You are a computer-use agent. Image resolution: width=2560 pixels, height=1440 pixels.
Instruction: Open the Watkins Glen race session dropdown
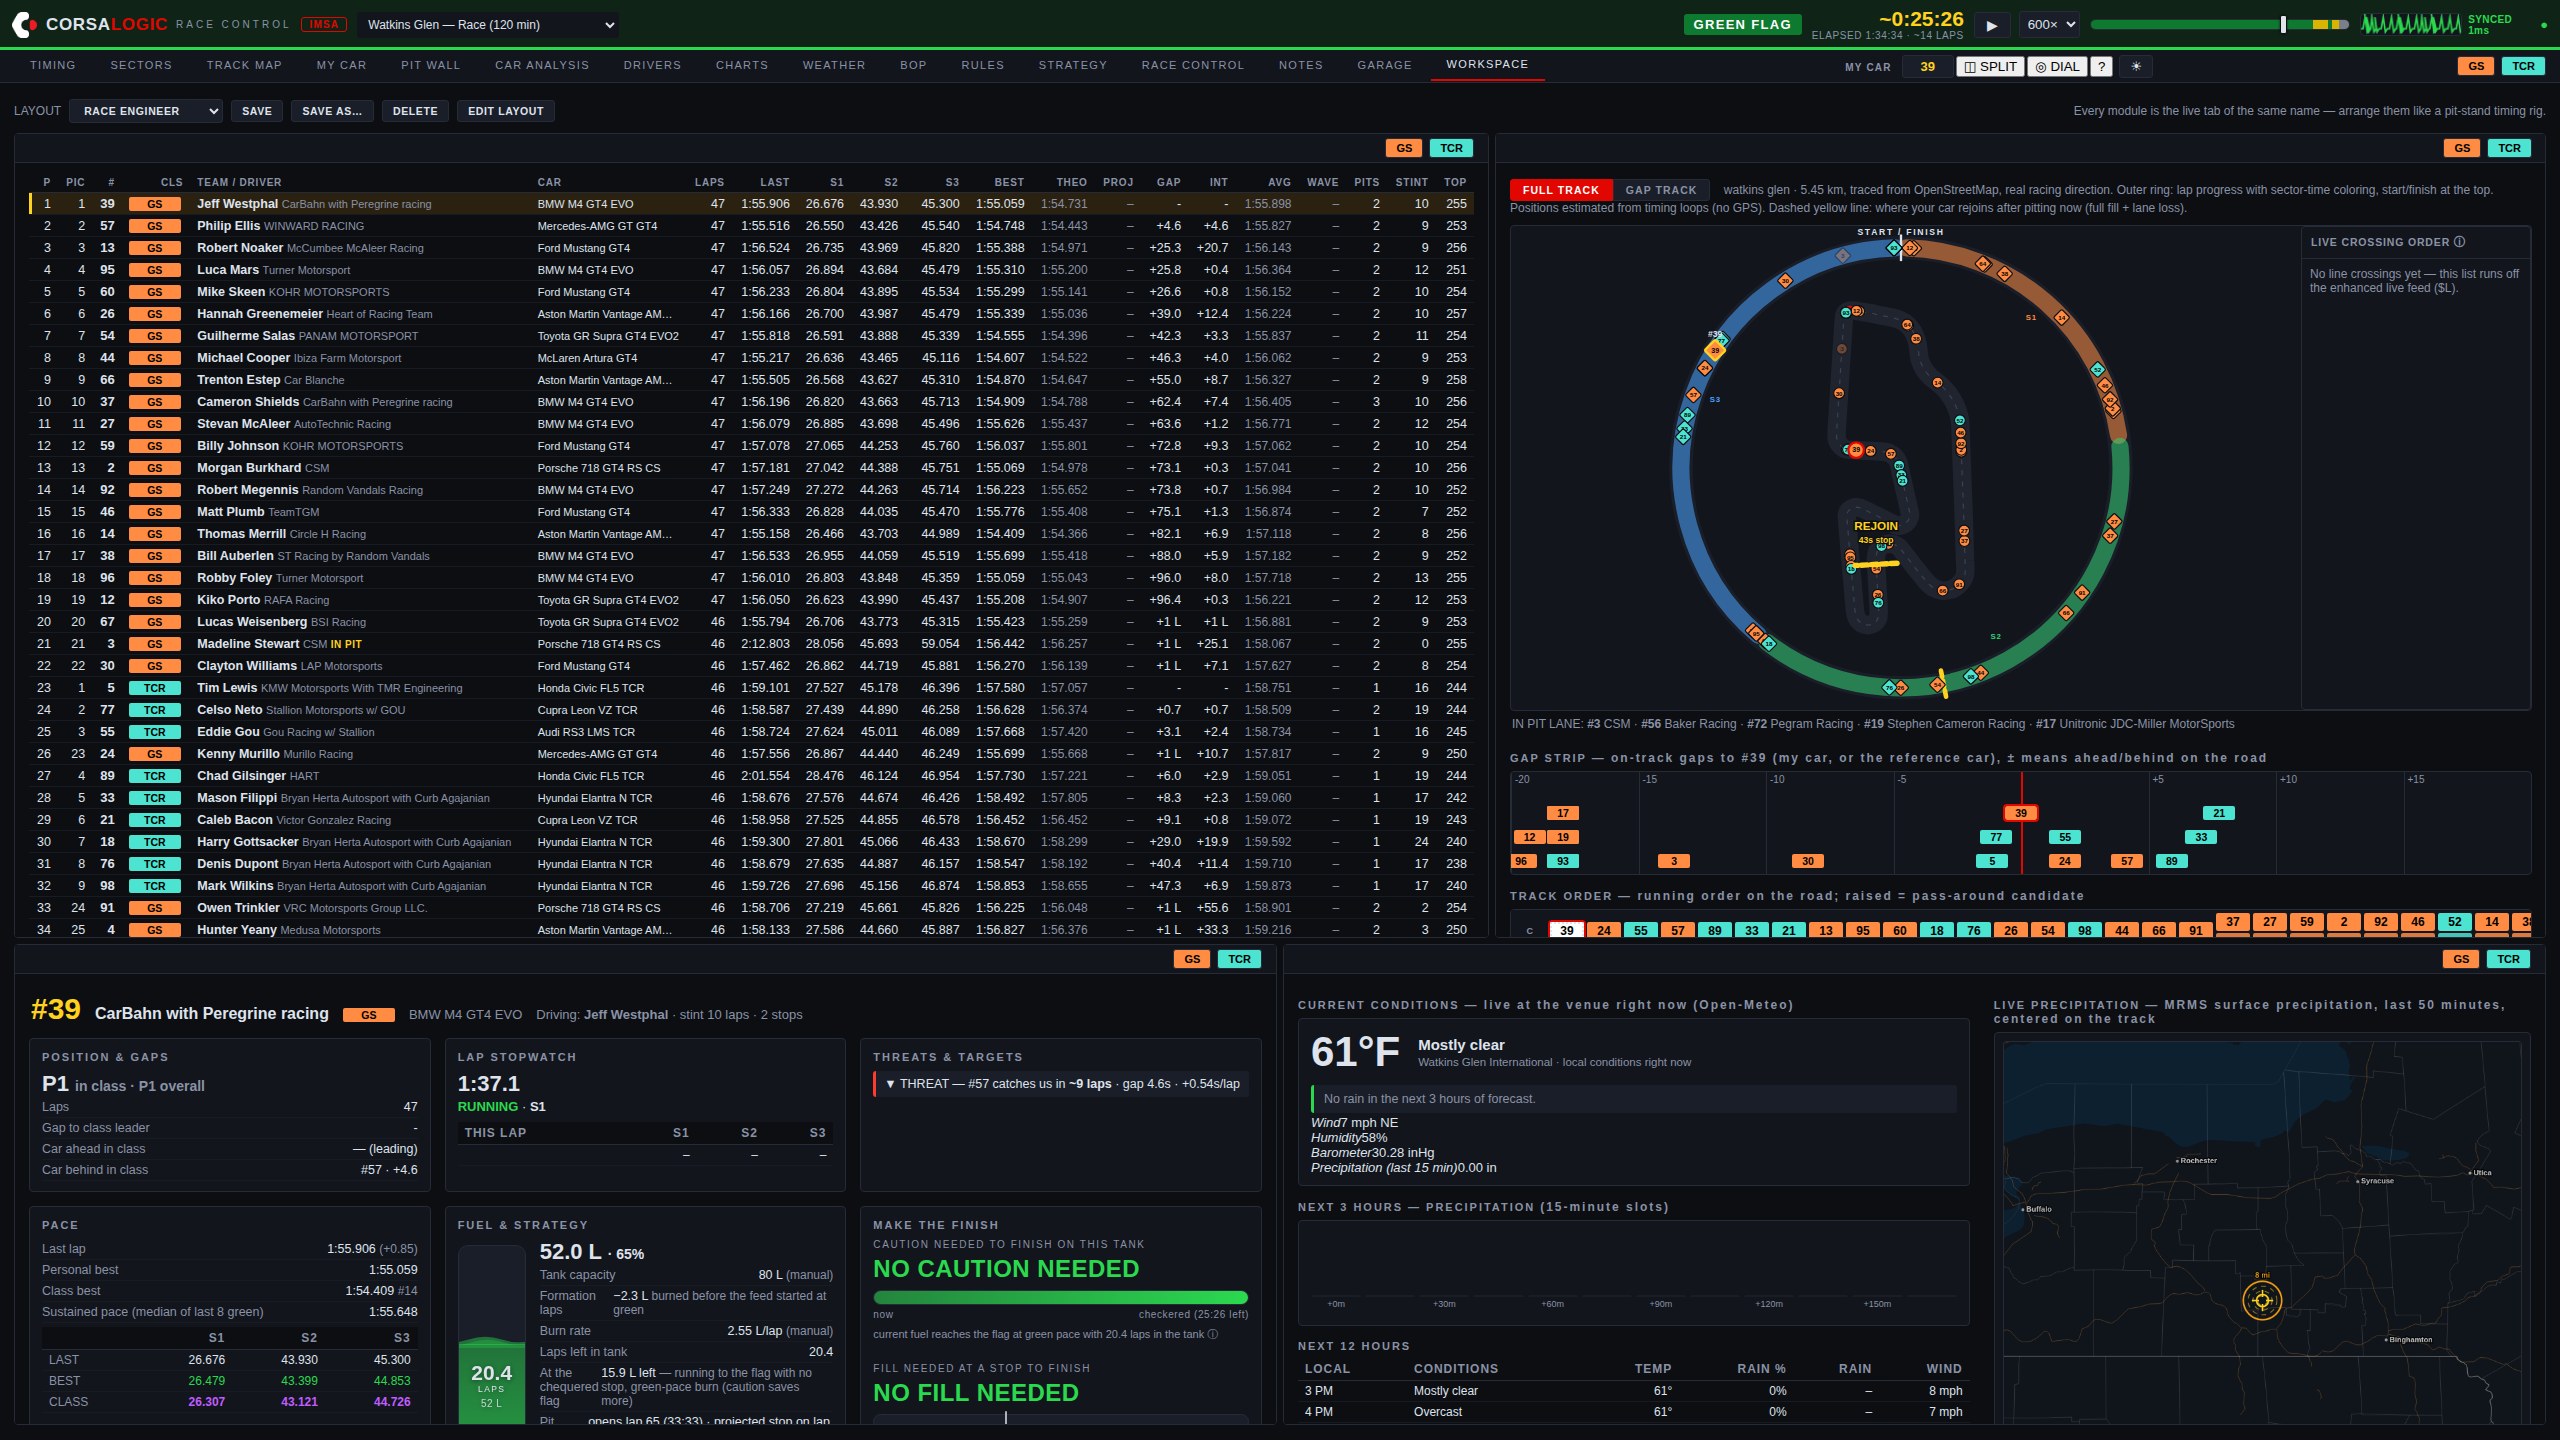pyautogui.click(x=489, y=25)
